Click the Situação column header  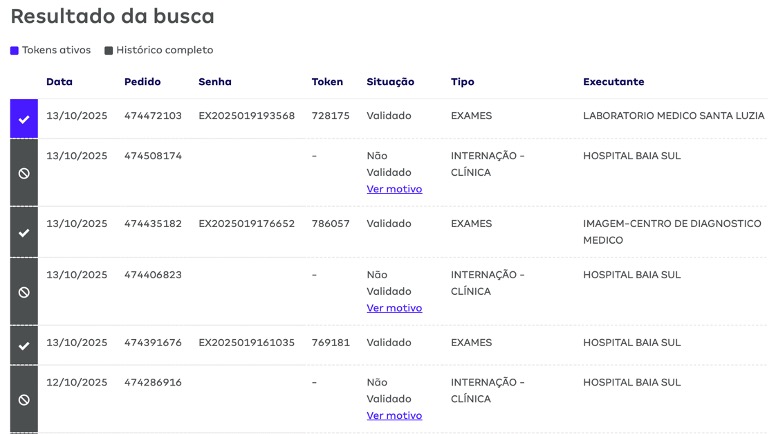click(x=390, y=82)
